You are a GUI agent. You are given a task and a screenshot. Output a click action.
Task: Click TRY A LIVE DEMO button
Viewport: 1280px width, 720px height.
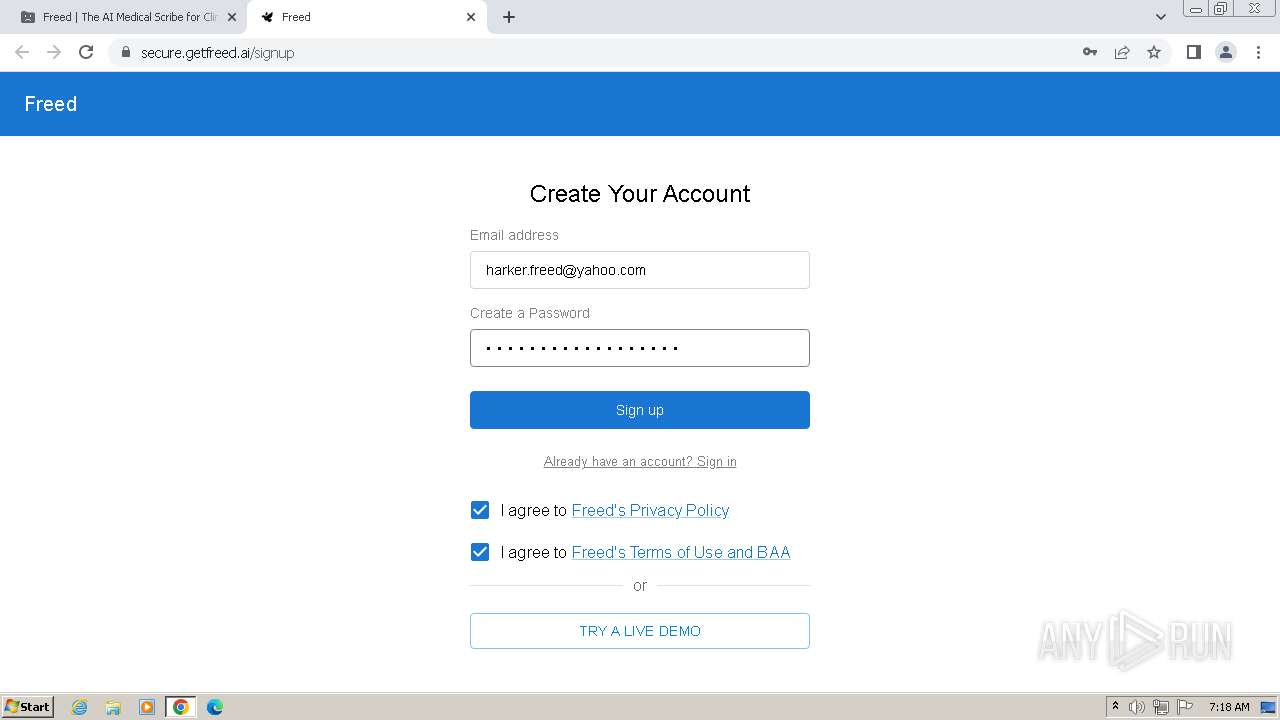tap(640, 631)
